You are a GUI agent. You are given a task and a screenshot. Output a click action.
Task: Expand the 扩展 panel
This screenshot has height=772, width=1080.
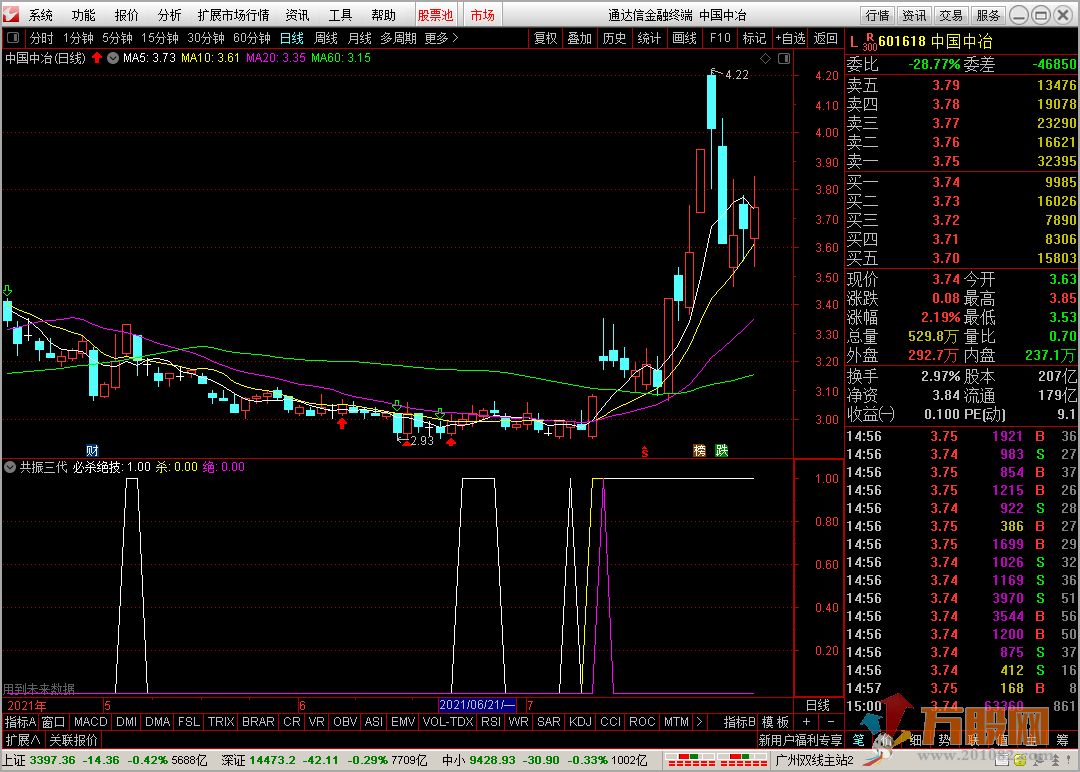pyautogui.click(x=23, y=740)
